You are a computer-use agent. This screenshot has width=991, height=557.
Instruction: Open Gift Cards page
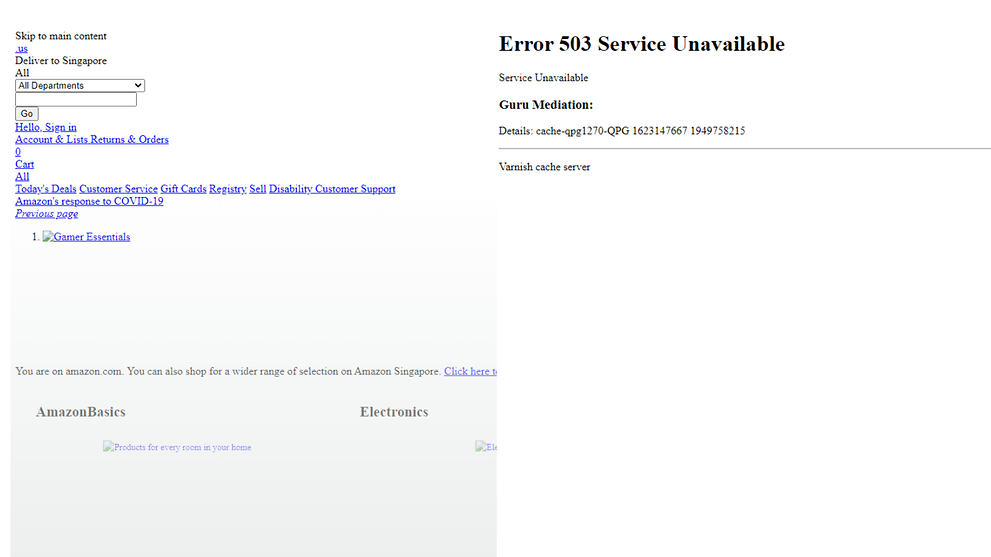point(183,189)
